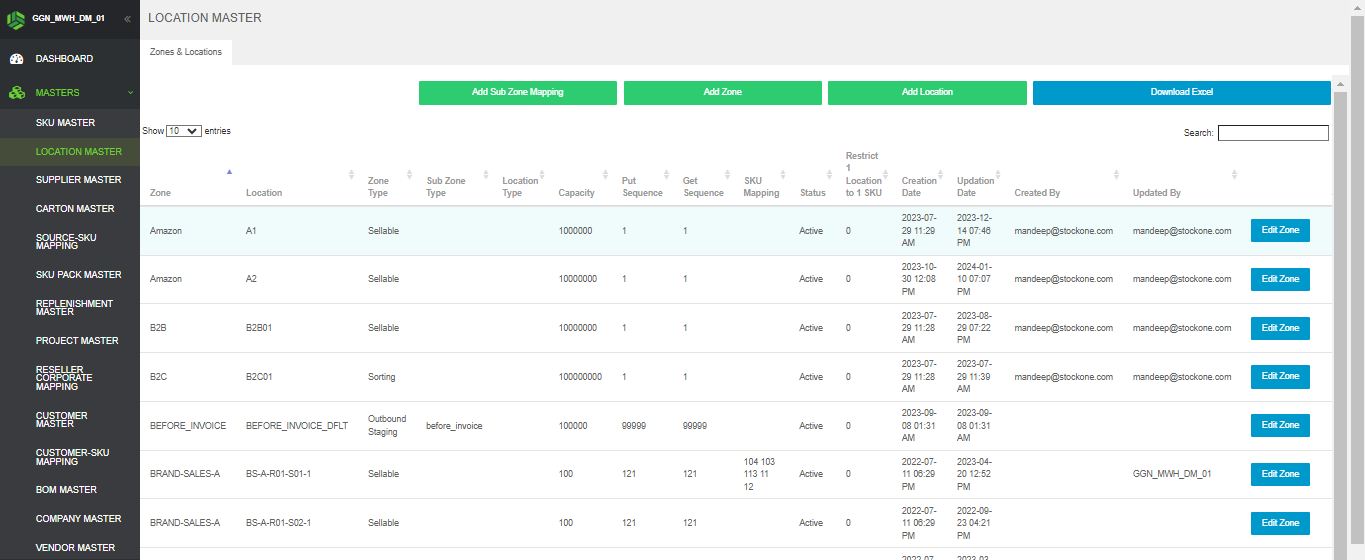The height and width of the screenshot is (560, 1365).
Task: Click the Masters cubes icon
Action: (x=16, y=93)
